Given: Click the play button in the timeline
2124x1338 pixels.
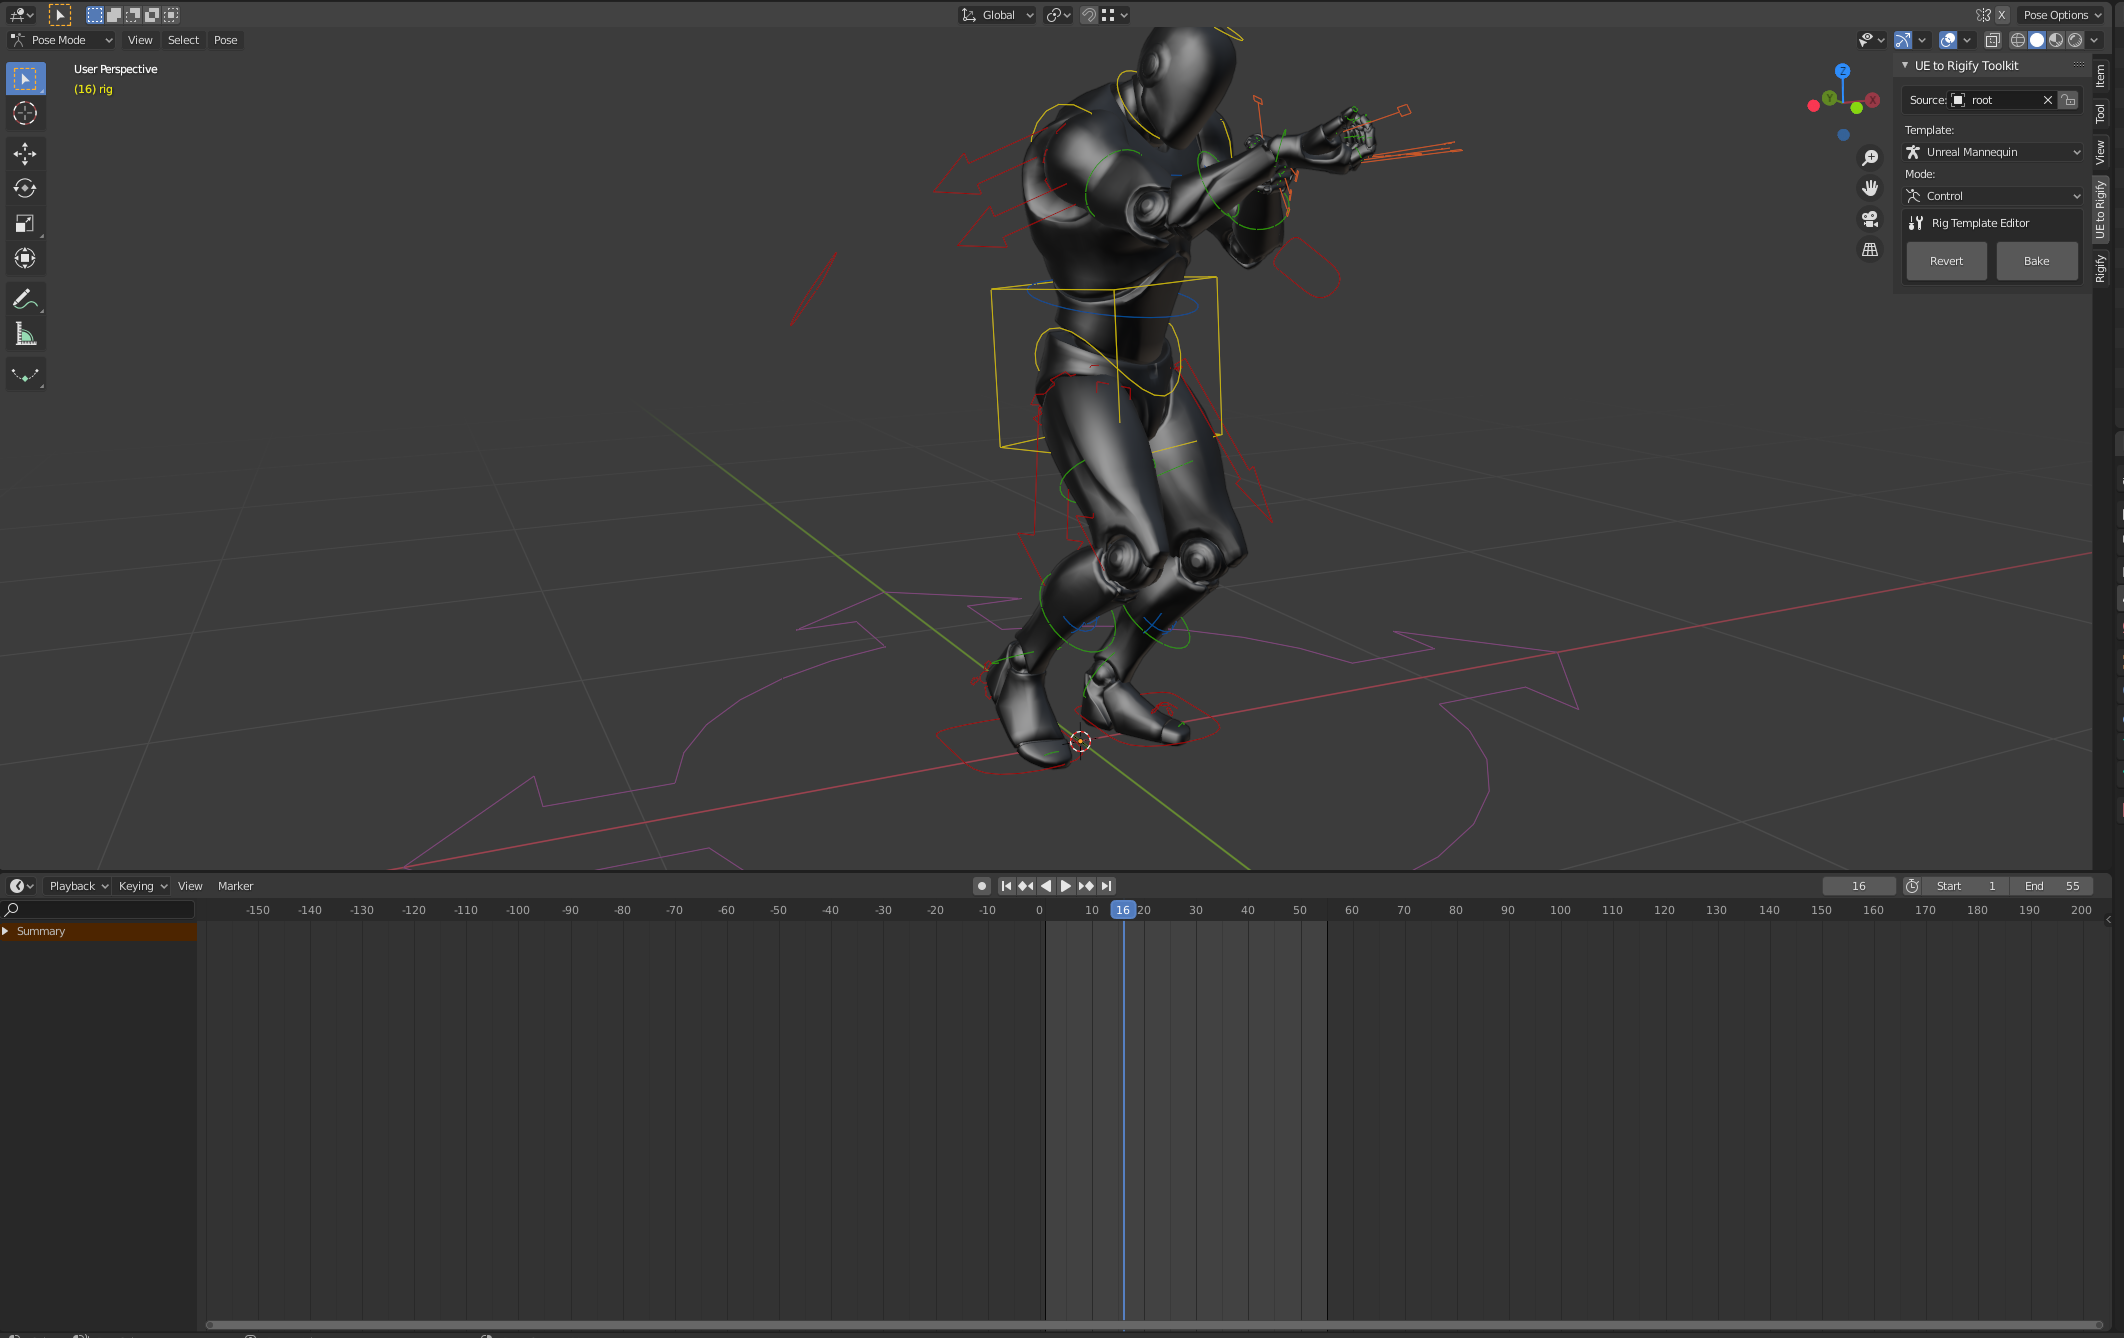Looking at the screenshot, I should 1064,885.
